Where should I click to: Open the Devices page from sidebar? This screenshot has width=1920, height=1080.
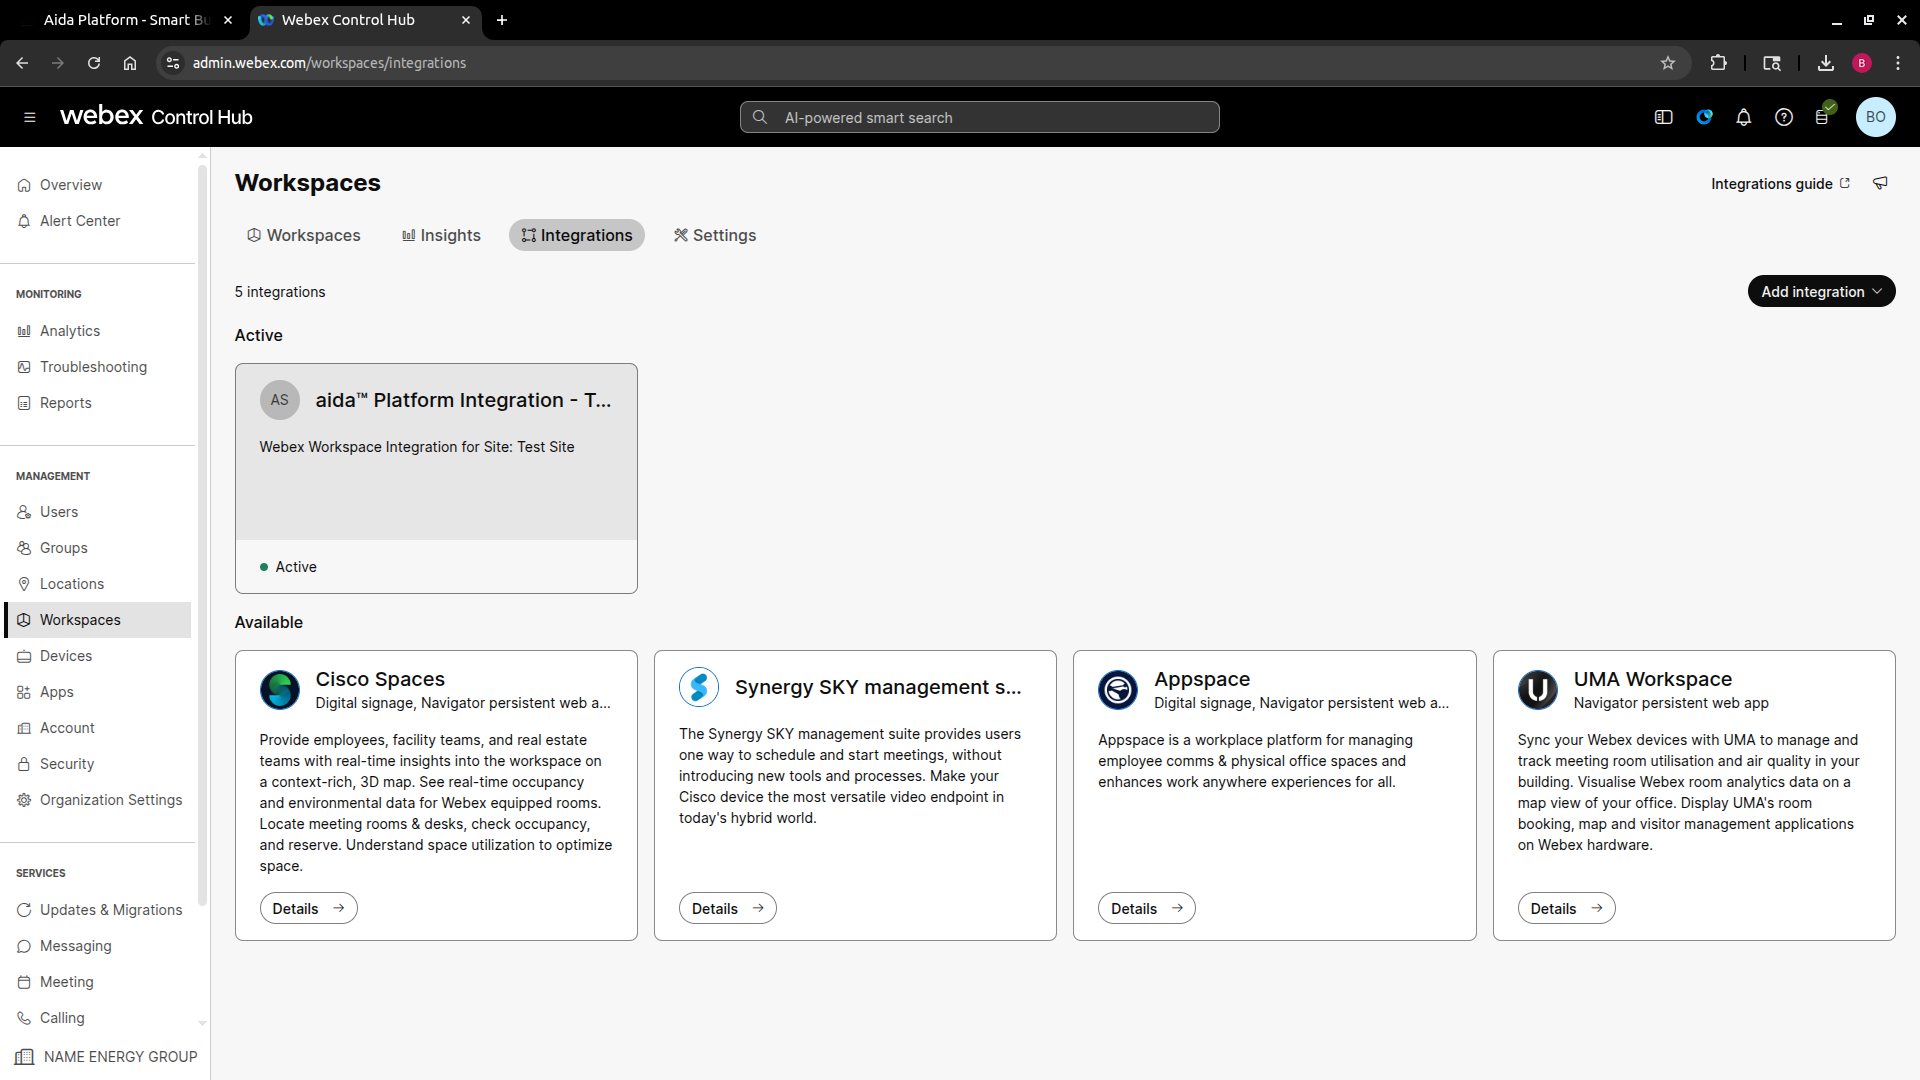[66, 655]
